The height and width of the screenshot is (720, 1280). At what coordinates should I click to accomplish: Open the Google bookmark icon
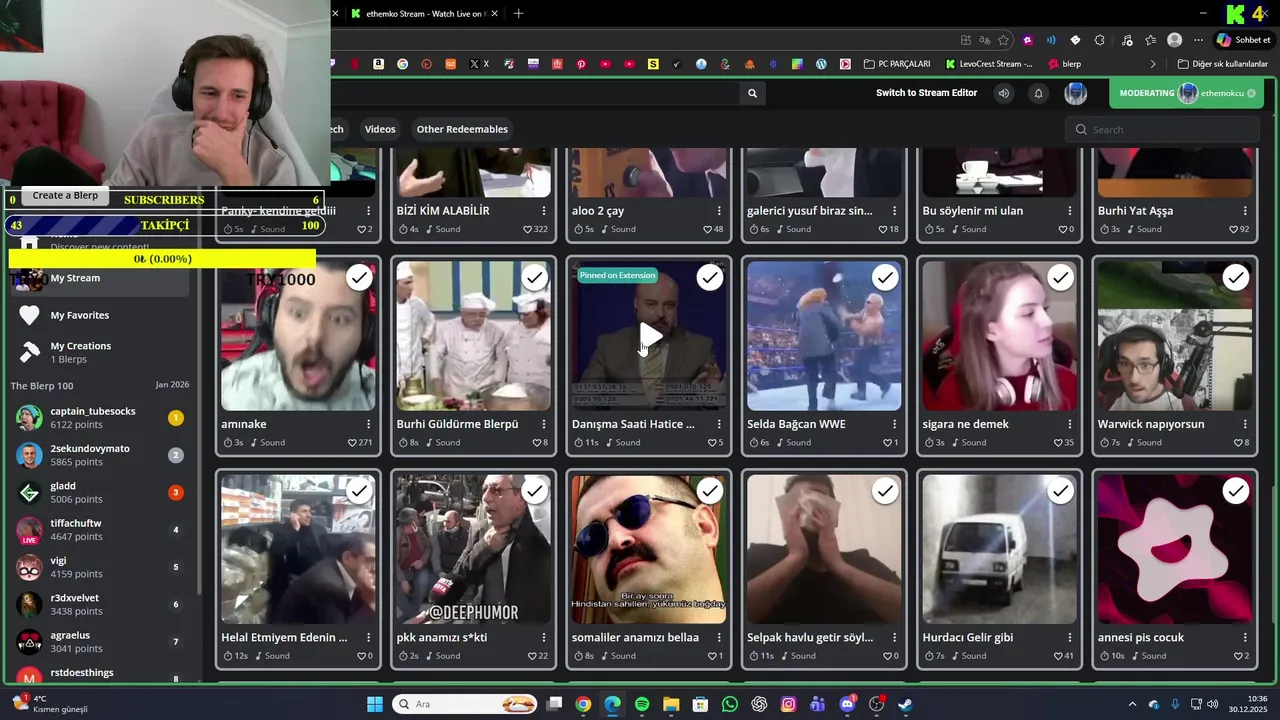[x=403, y=64]
